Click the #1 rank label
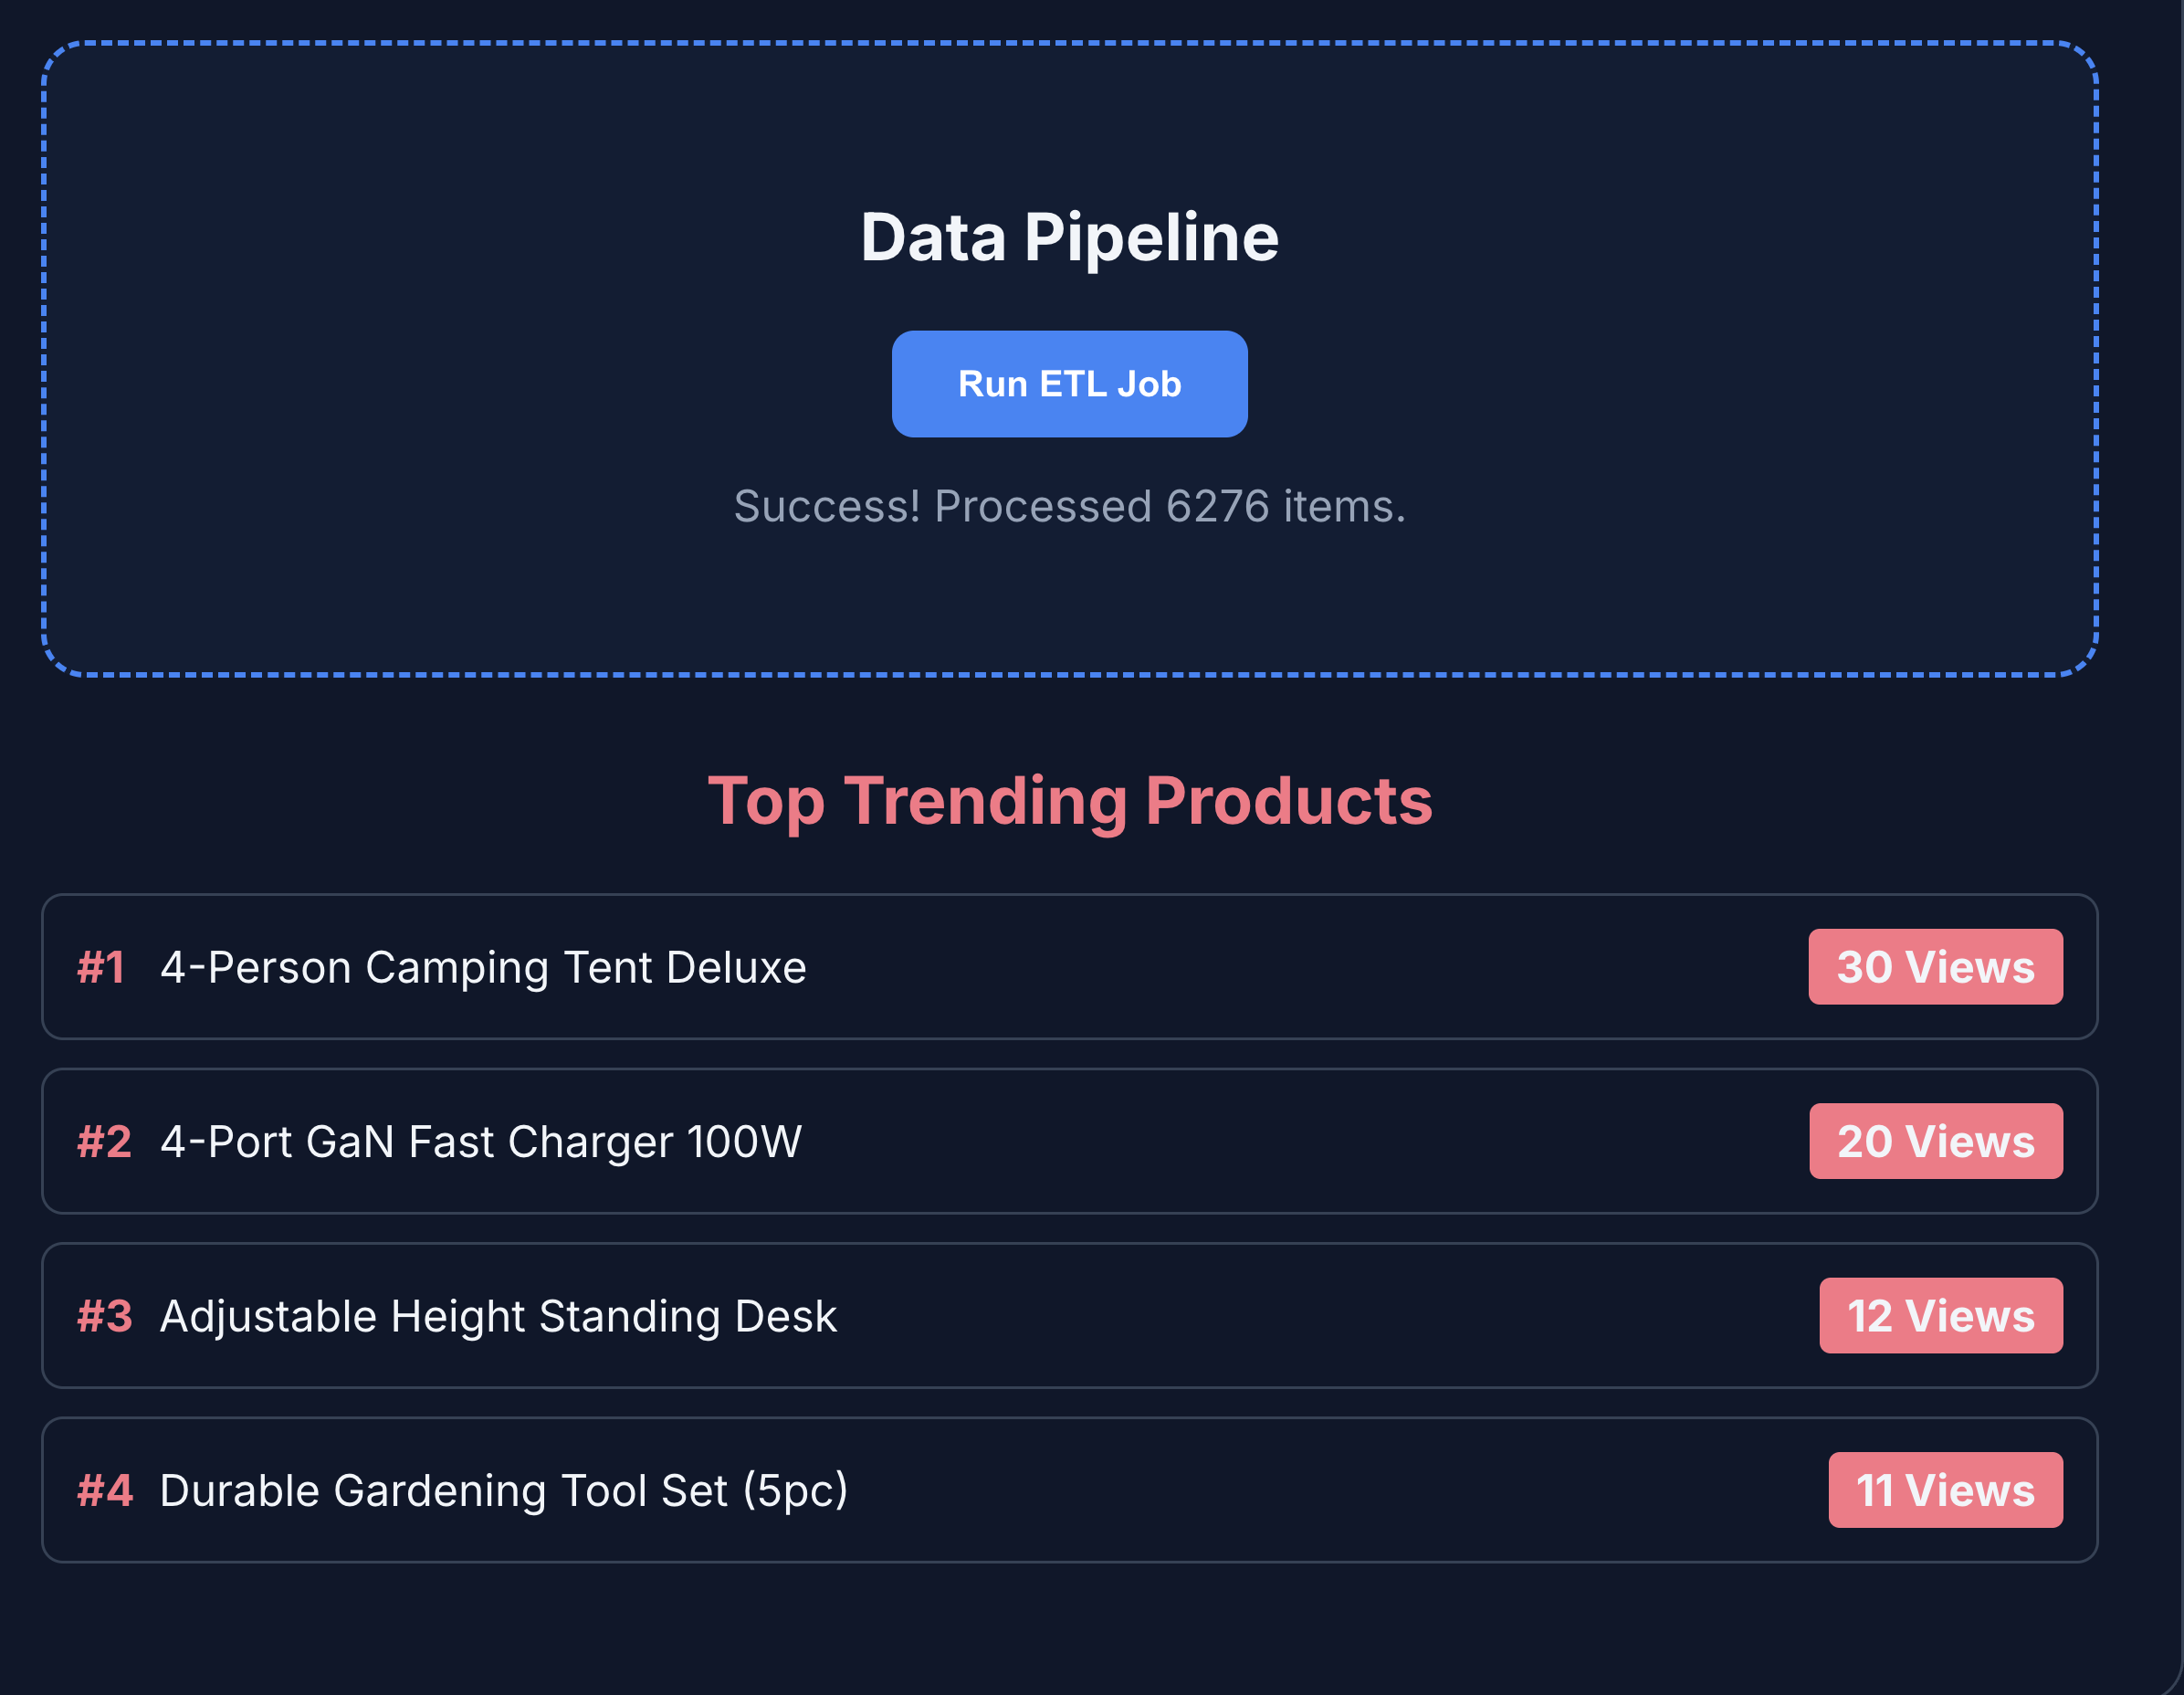The image size is (2184, 1695). (x=101, y=966)
